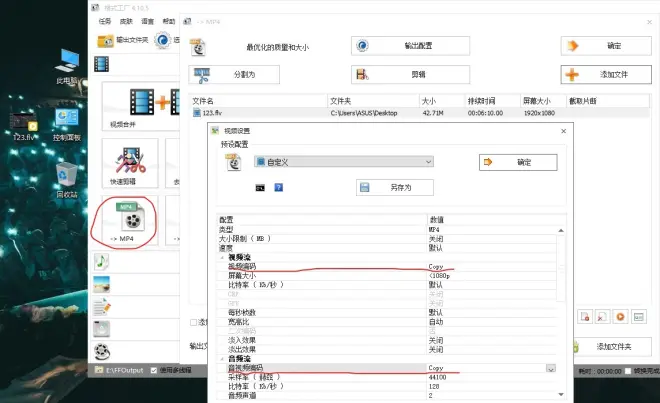This screenshot has width=660, height=403.
Task: Click the 此电脑 desktop icon
Action: (x=67, y=67)
